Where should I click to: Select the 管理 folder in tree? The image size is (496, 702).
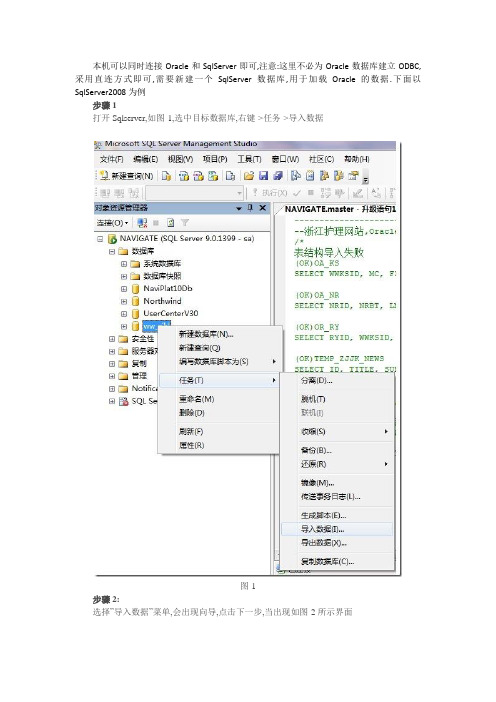pyautogui.click(x=139, y=376)
